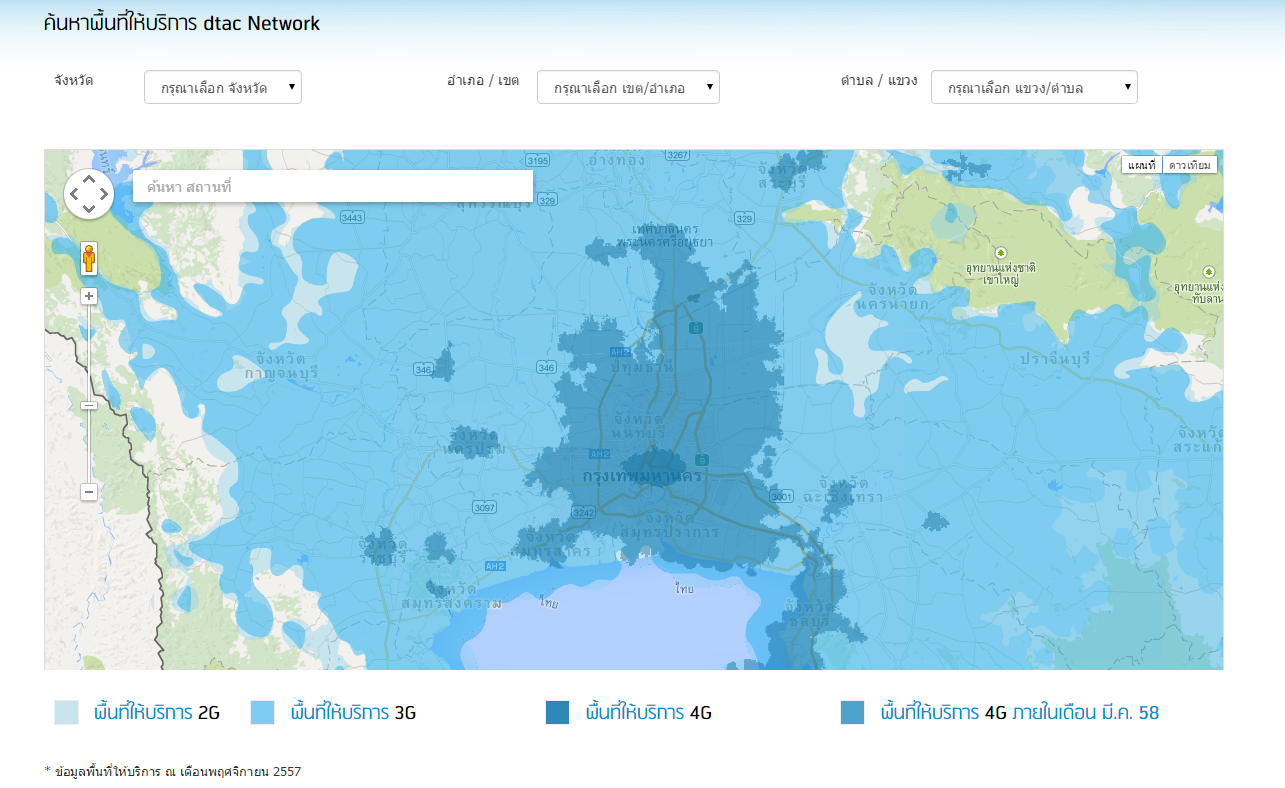The image size is (1285, 788).
Task: Zoom out with the minus button
Action: tap(89, 492)
